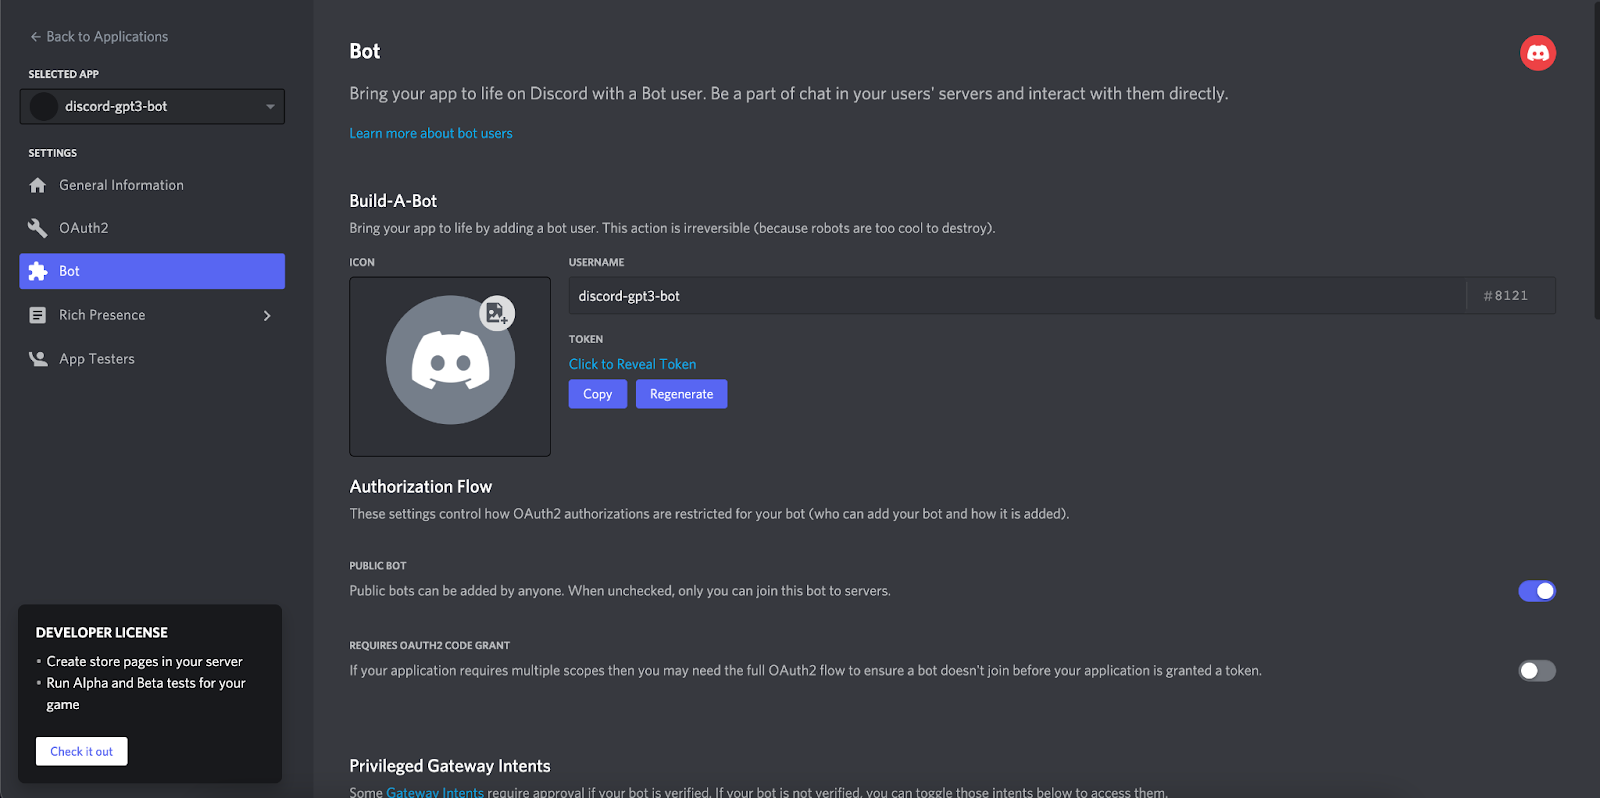Click the App Testers people icon
Viewport: 1600px width, 798px height.
coord(38,359)
